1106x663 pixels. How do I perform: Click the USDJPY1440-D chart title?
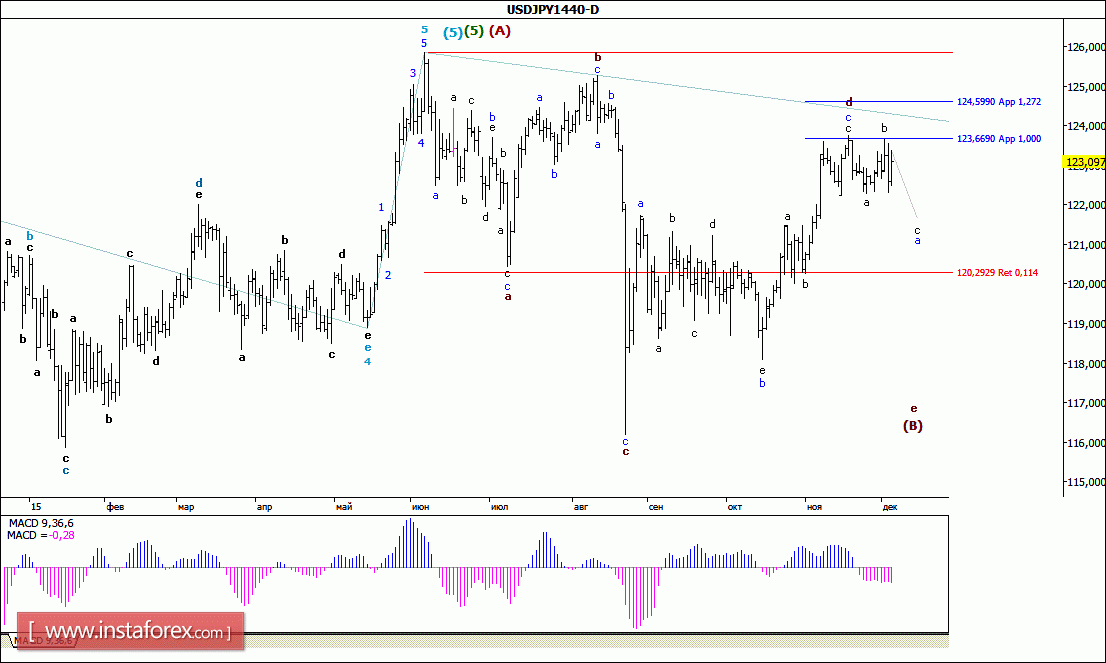click(553, 9)
